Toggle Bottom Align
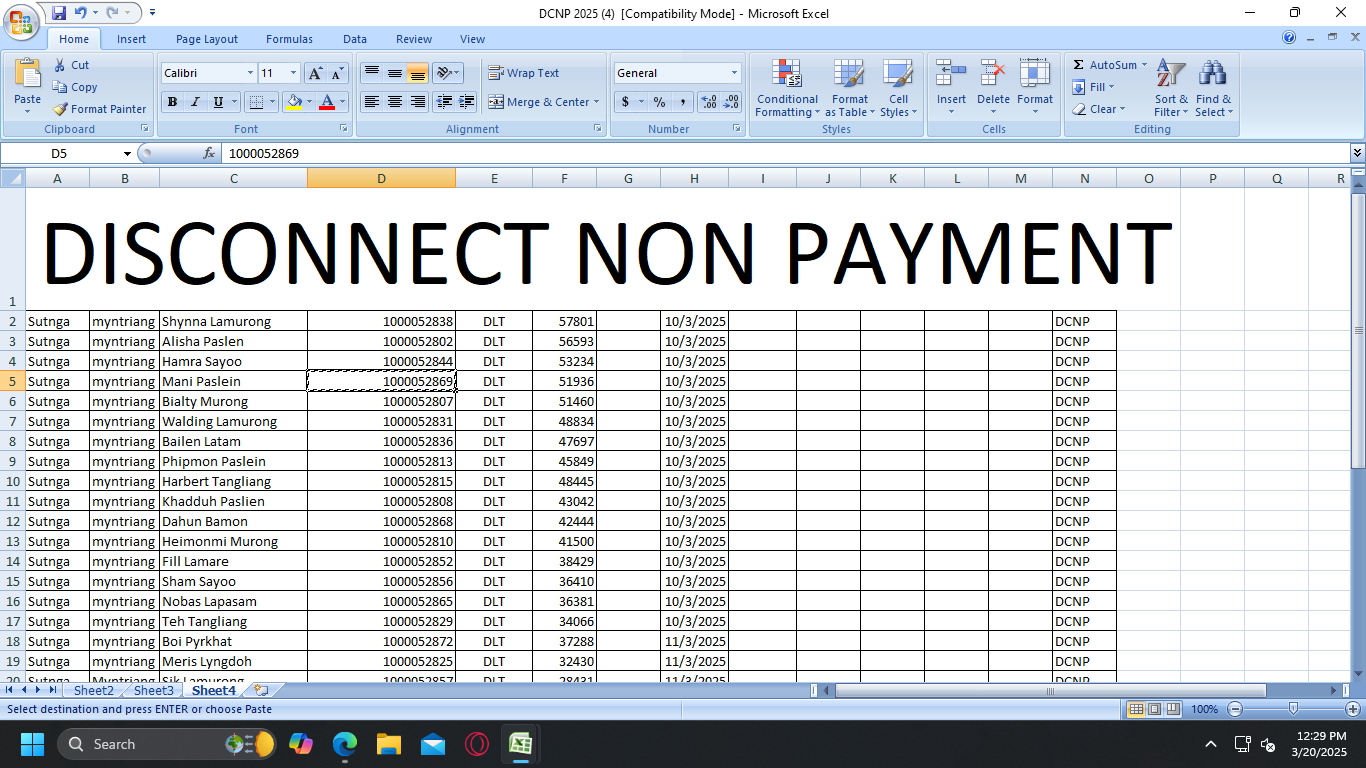Screen dimensions: 1366x768 pyautogui.click(x=417, y=73)
